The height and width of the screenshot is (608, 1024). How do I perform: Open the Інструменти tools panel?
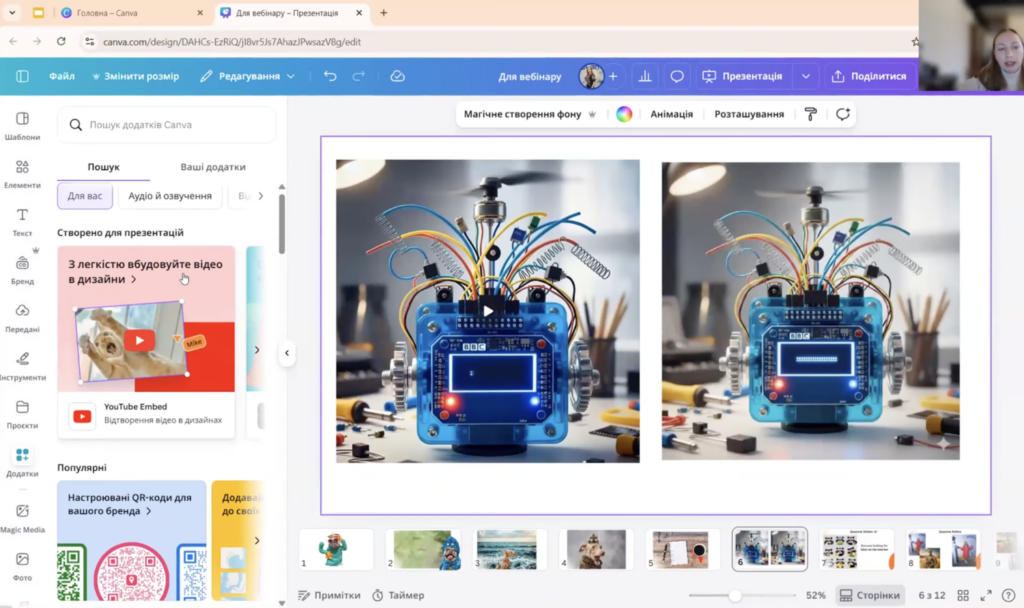tap(22, 366)
